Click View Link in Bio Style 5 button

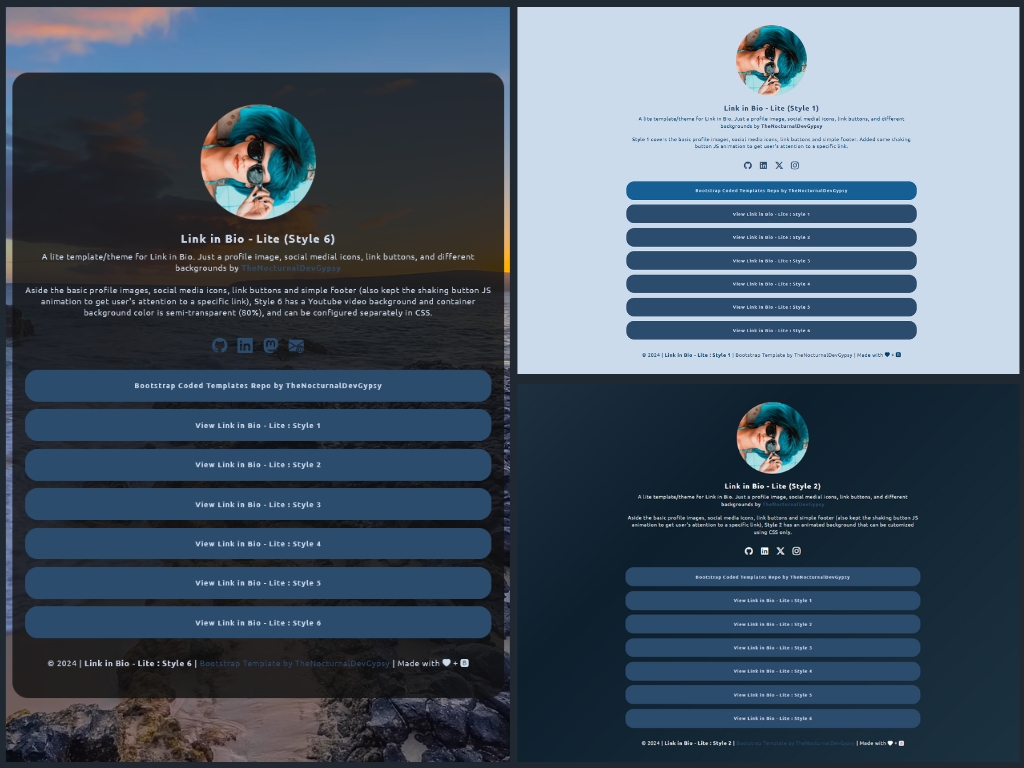pos(257,583)
